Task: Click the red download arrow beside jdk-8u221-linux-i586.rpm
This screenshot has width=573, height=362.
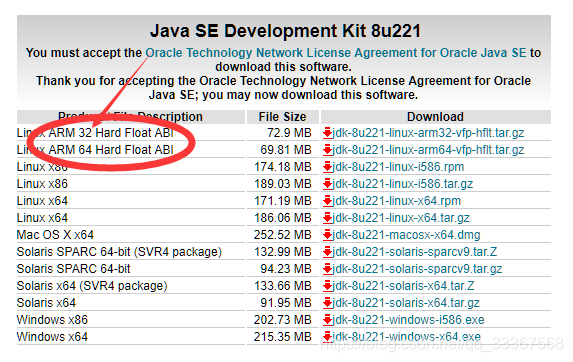Action: click(327, 167)
